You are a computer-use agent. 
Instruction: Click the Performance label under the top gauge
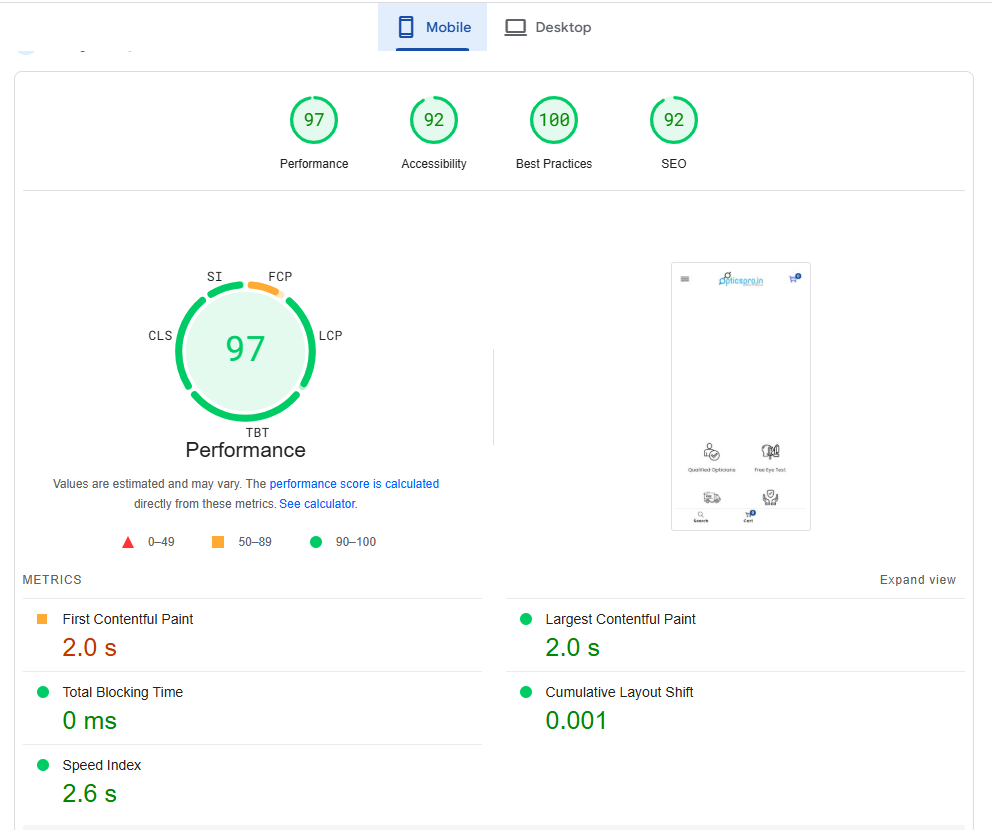(x=314, y=164)
